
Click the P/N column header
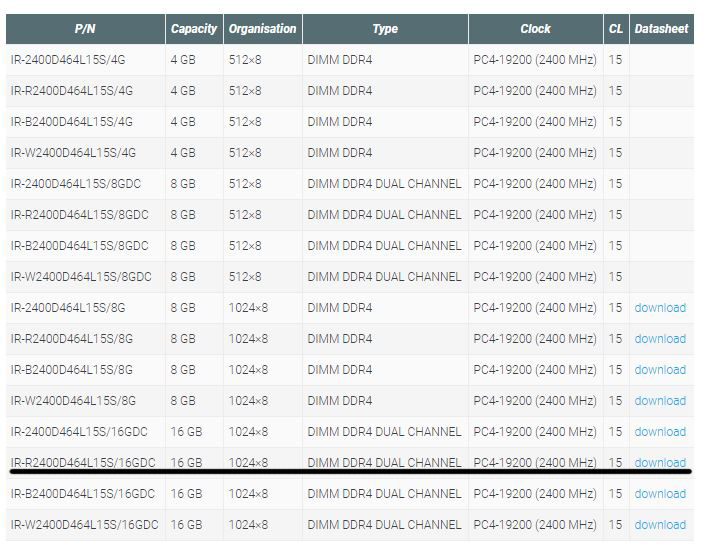(x=85, y=29)
